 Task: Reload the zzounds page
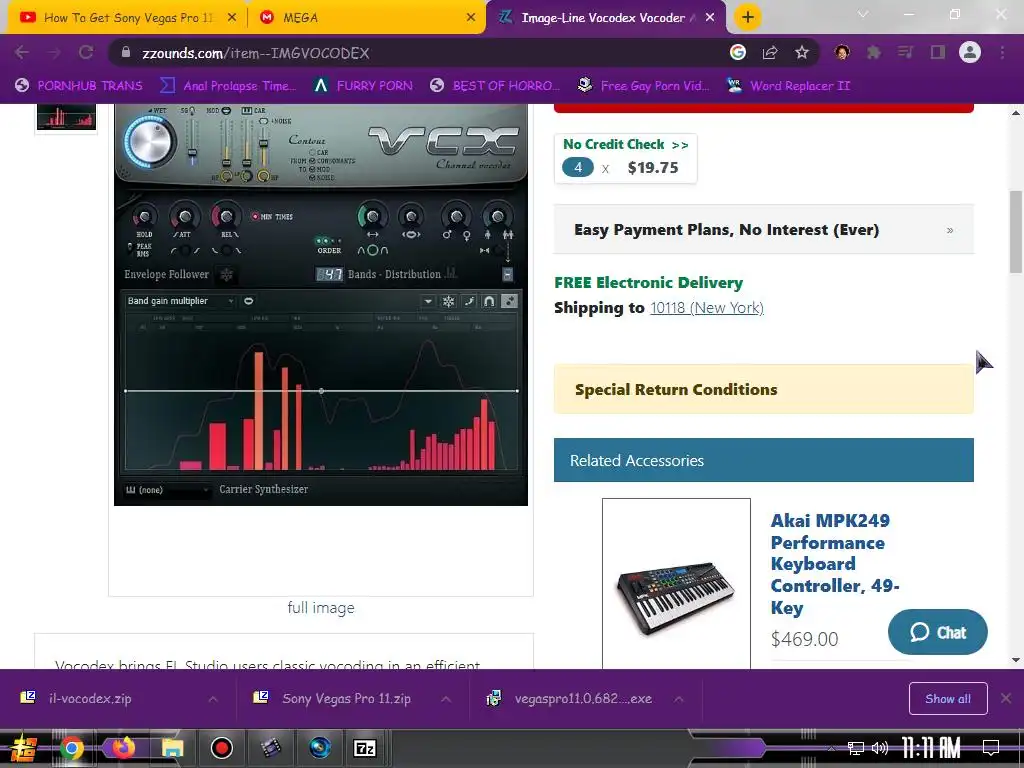click(x=86, y=53)
